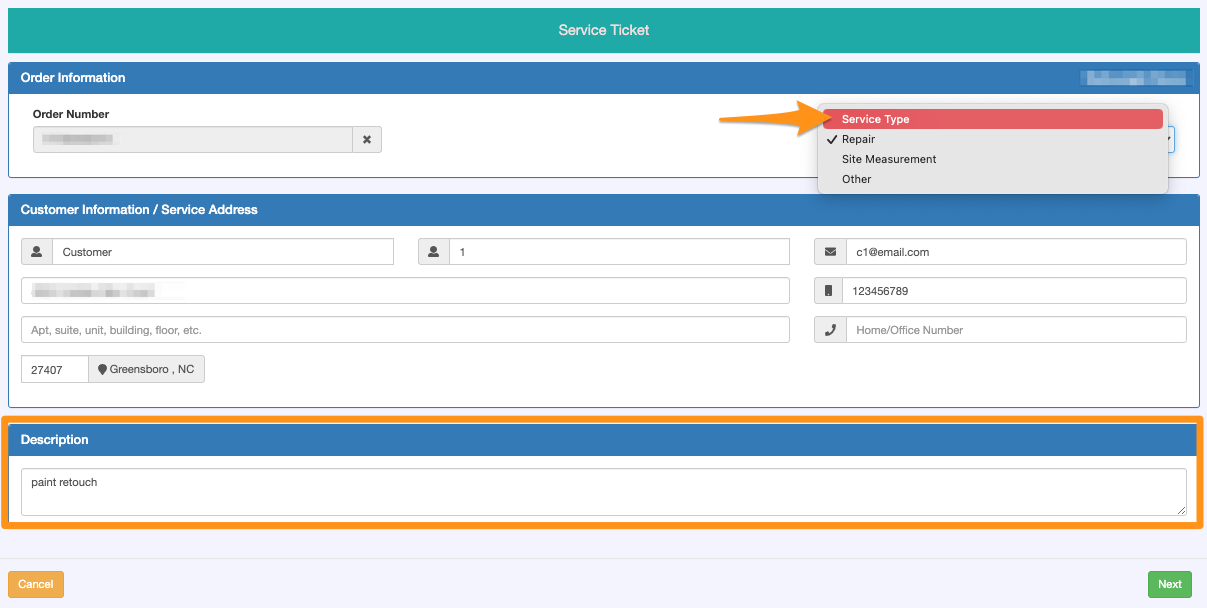This screenshot has height=608, width=1207.
Task: Cancel the service ticket
Action: tap(36, 584)
